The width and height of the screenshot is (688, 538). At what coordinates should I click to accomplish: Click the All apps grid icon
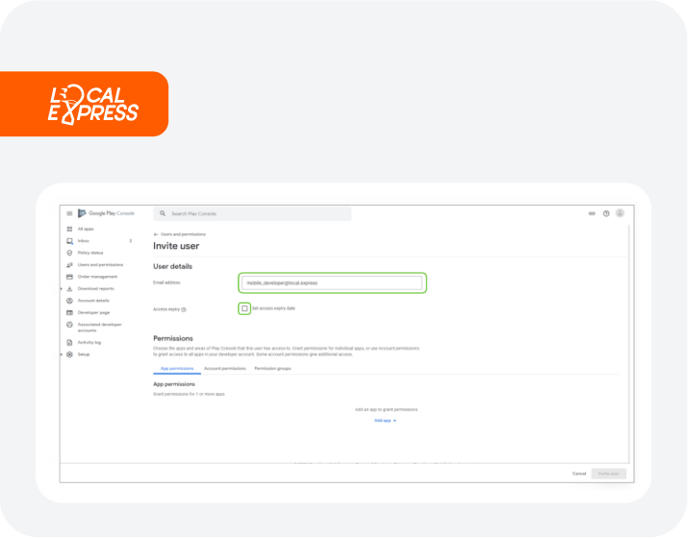click(69, 229)
